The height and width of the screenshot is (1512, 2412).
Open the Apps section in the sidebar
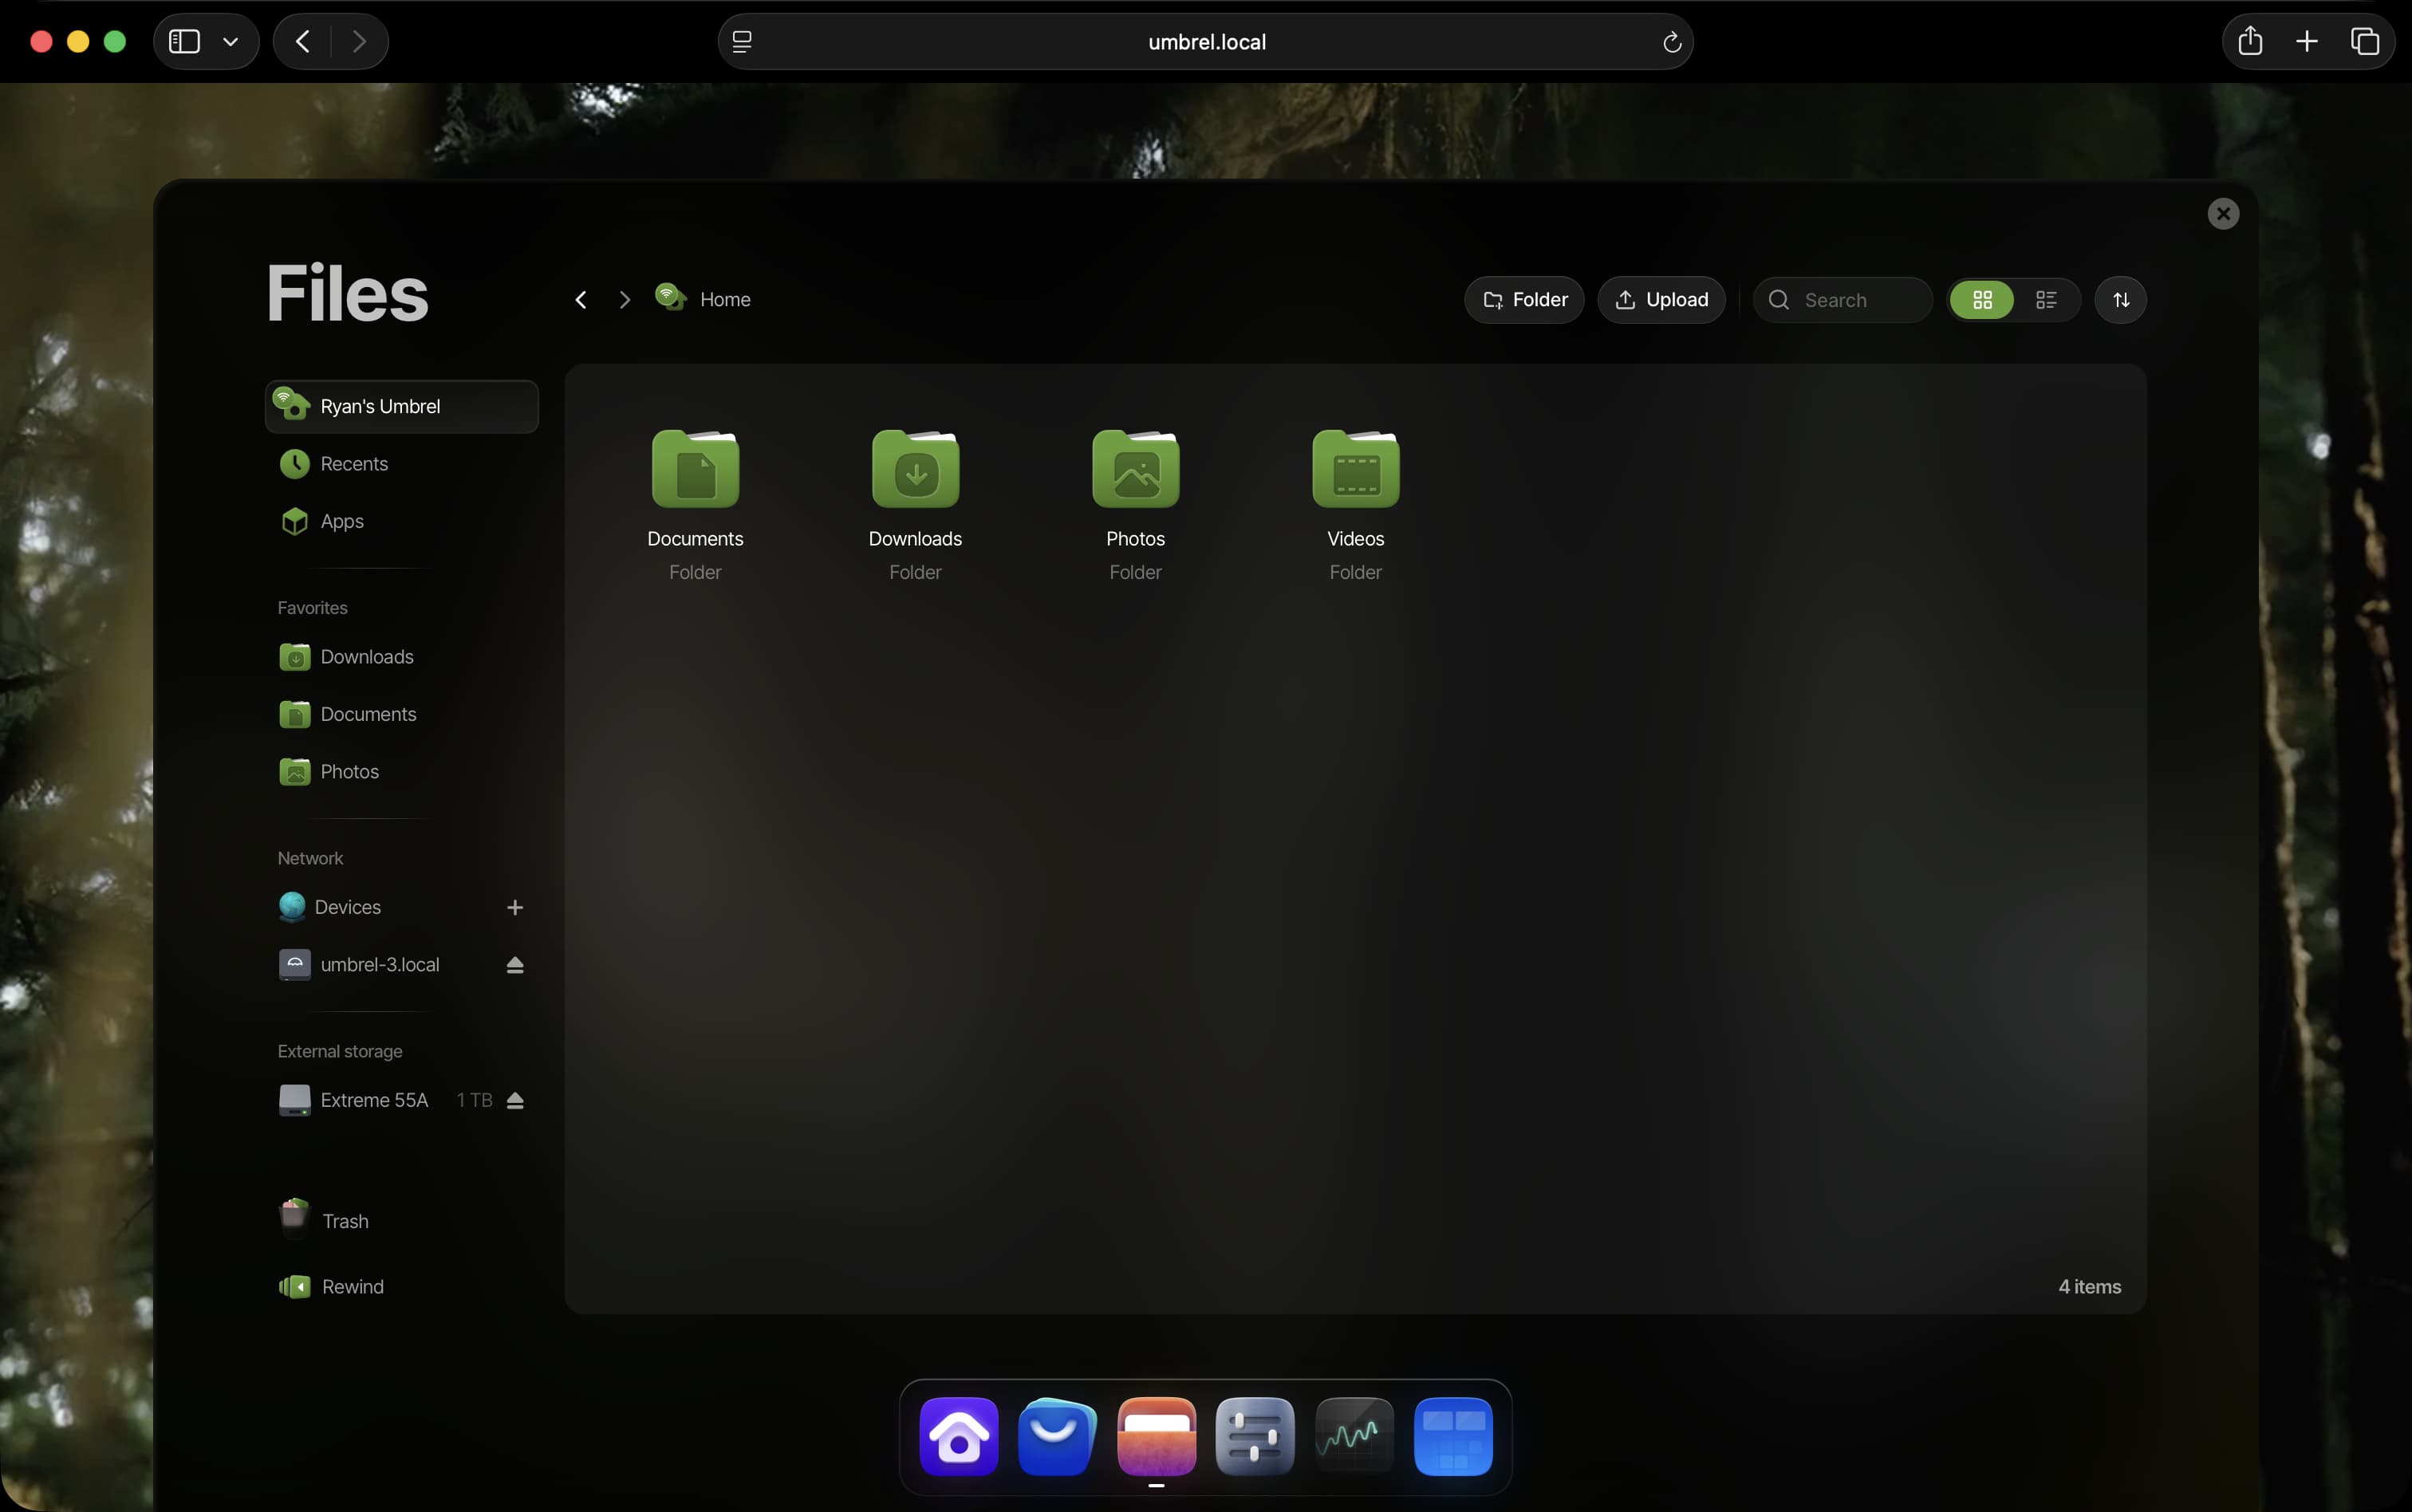pyautogui.click(x=341, y=521)
